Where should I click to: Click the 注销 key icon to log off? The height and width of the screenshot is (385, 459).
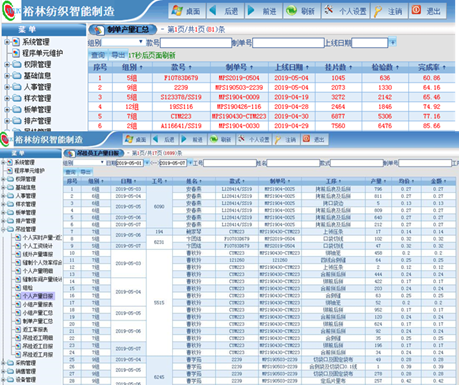pos(378,11)
